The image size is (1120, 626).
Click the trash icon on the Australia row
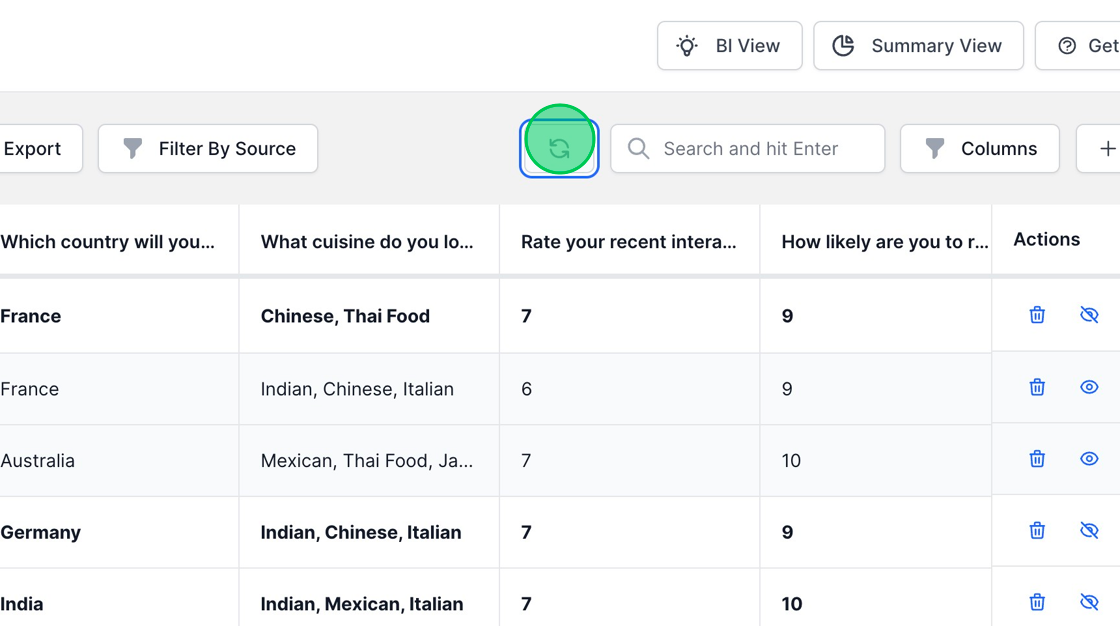coord(1037,458)
